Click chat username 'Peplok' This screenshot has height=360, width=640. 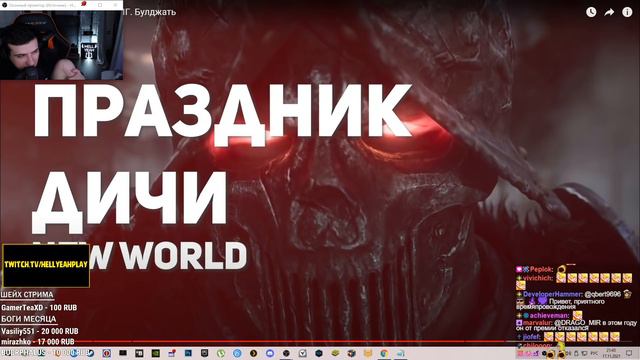(541, 269)
